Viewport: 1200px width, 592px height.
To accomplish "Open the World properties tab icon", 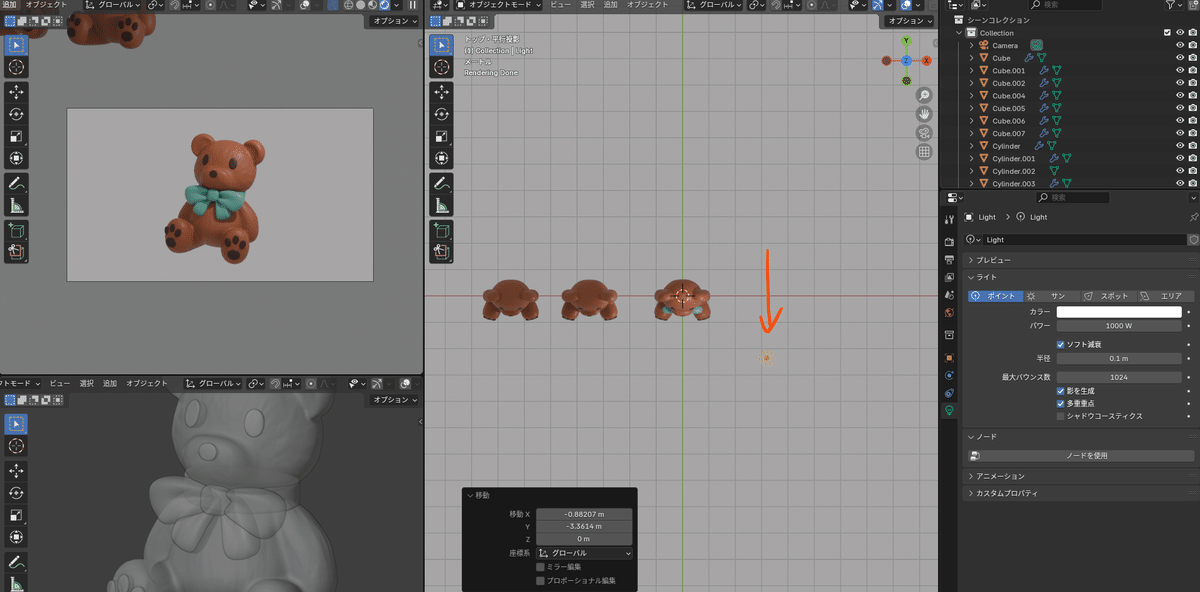I will coord(949,311).
